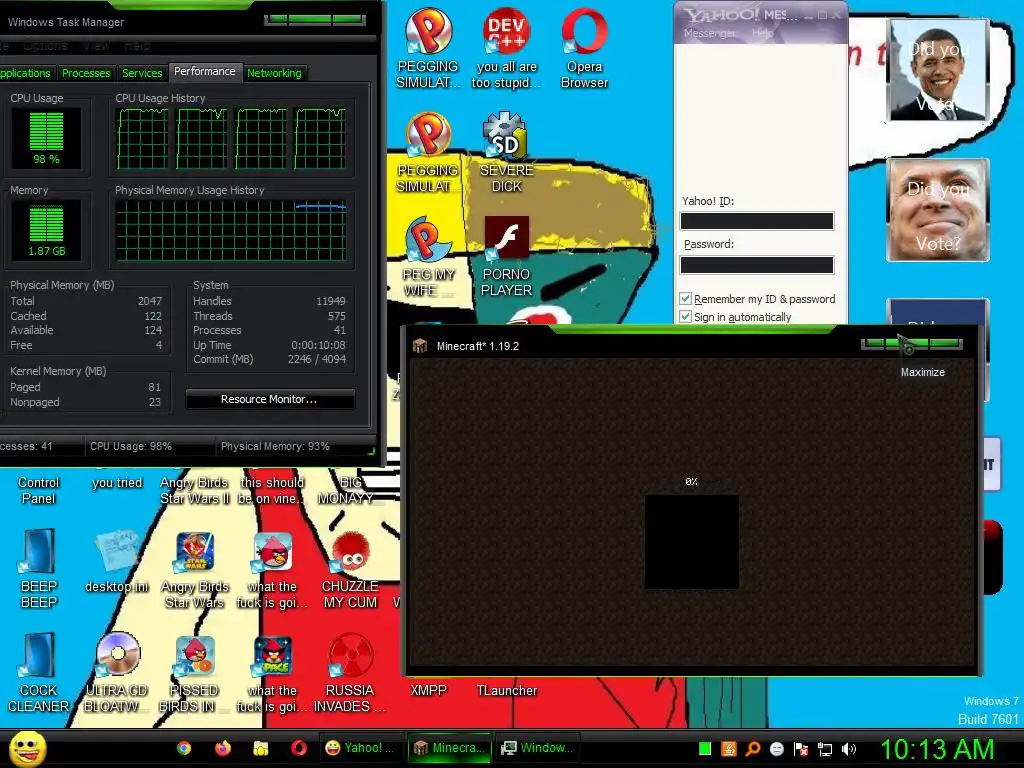This screenshot has width=1024, height=768.
Task: Switch to Windows Task Manager taskbar button
Action: click(x=537, y=748)
